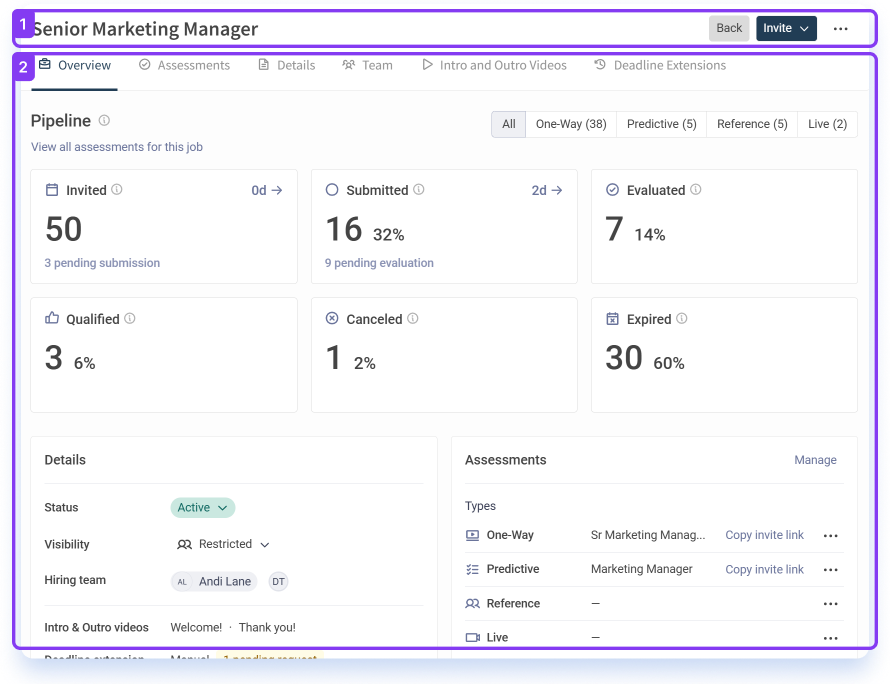
Task: Click the One-Way video type icon
Action: [472, 535]
